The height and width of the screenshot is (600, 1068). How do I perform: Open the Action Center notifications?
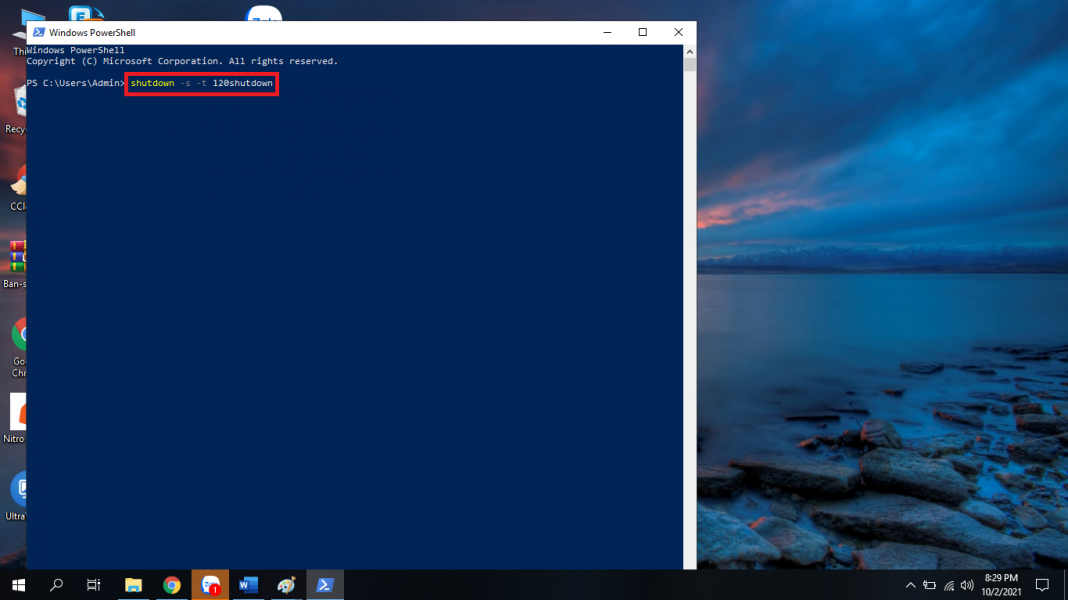pyautogui.click(x=1042, y=585)
